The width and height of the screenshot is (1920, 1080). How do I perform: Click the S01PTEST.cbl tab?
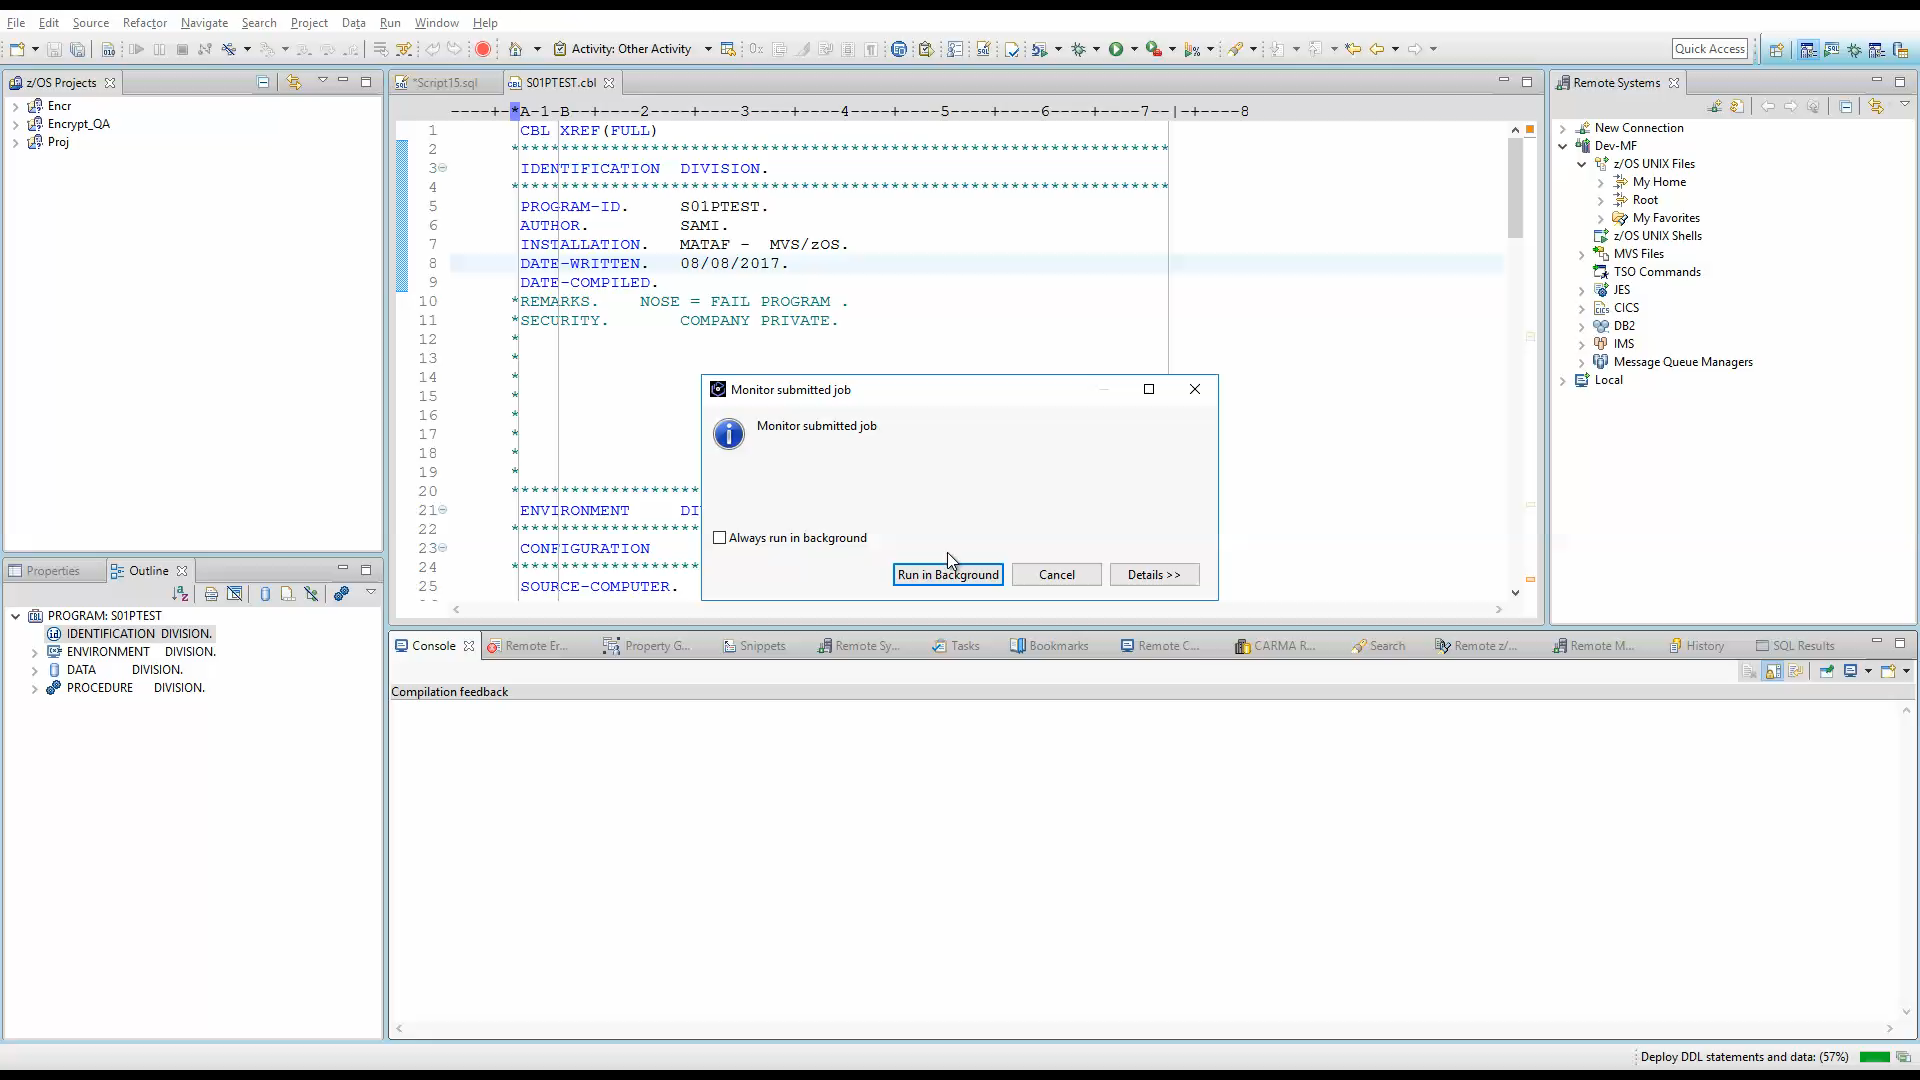(x=559, y=82)
